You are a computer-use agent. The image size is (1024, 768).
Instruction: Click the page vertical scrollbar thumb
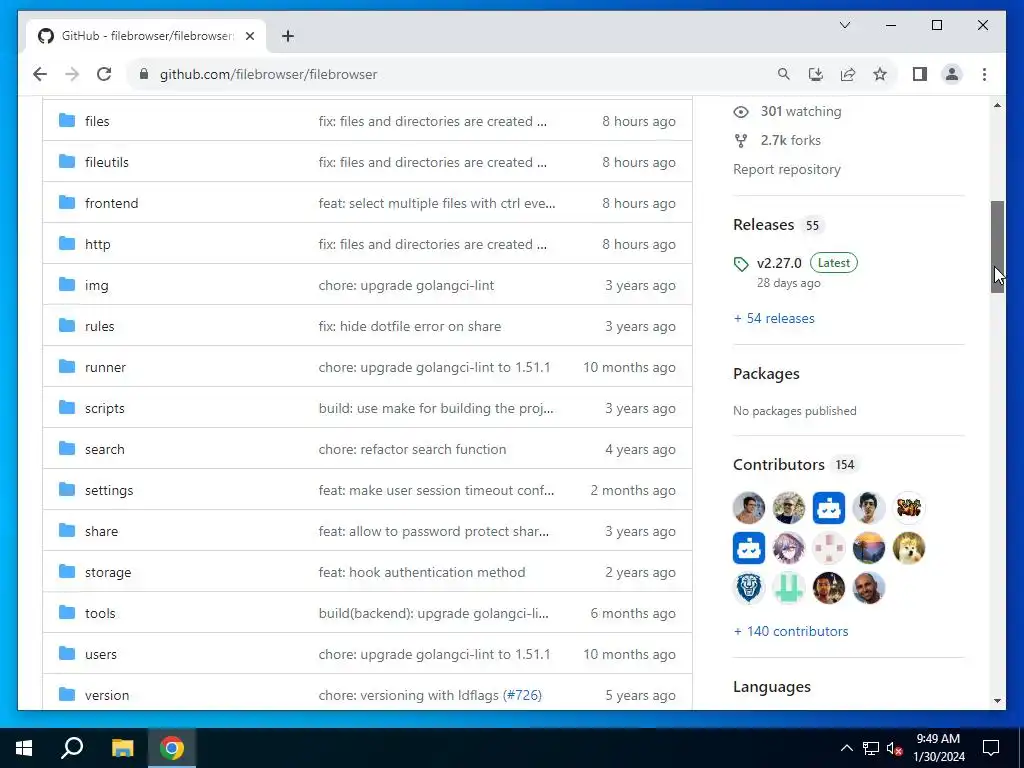click(997, 247)
